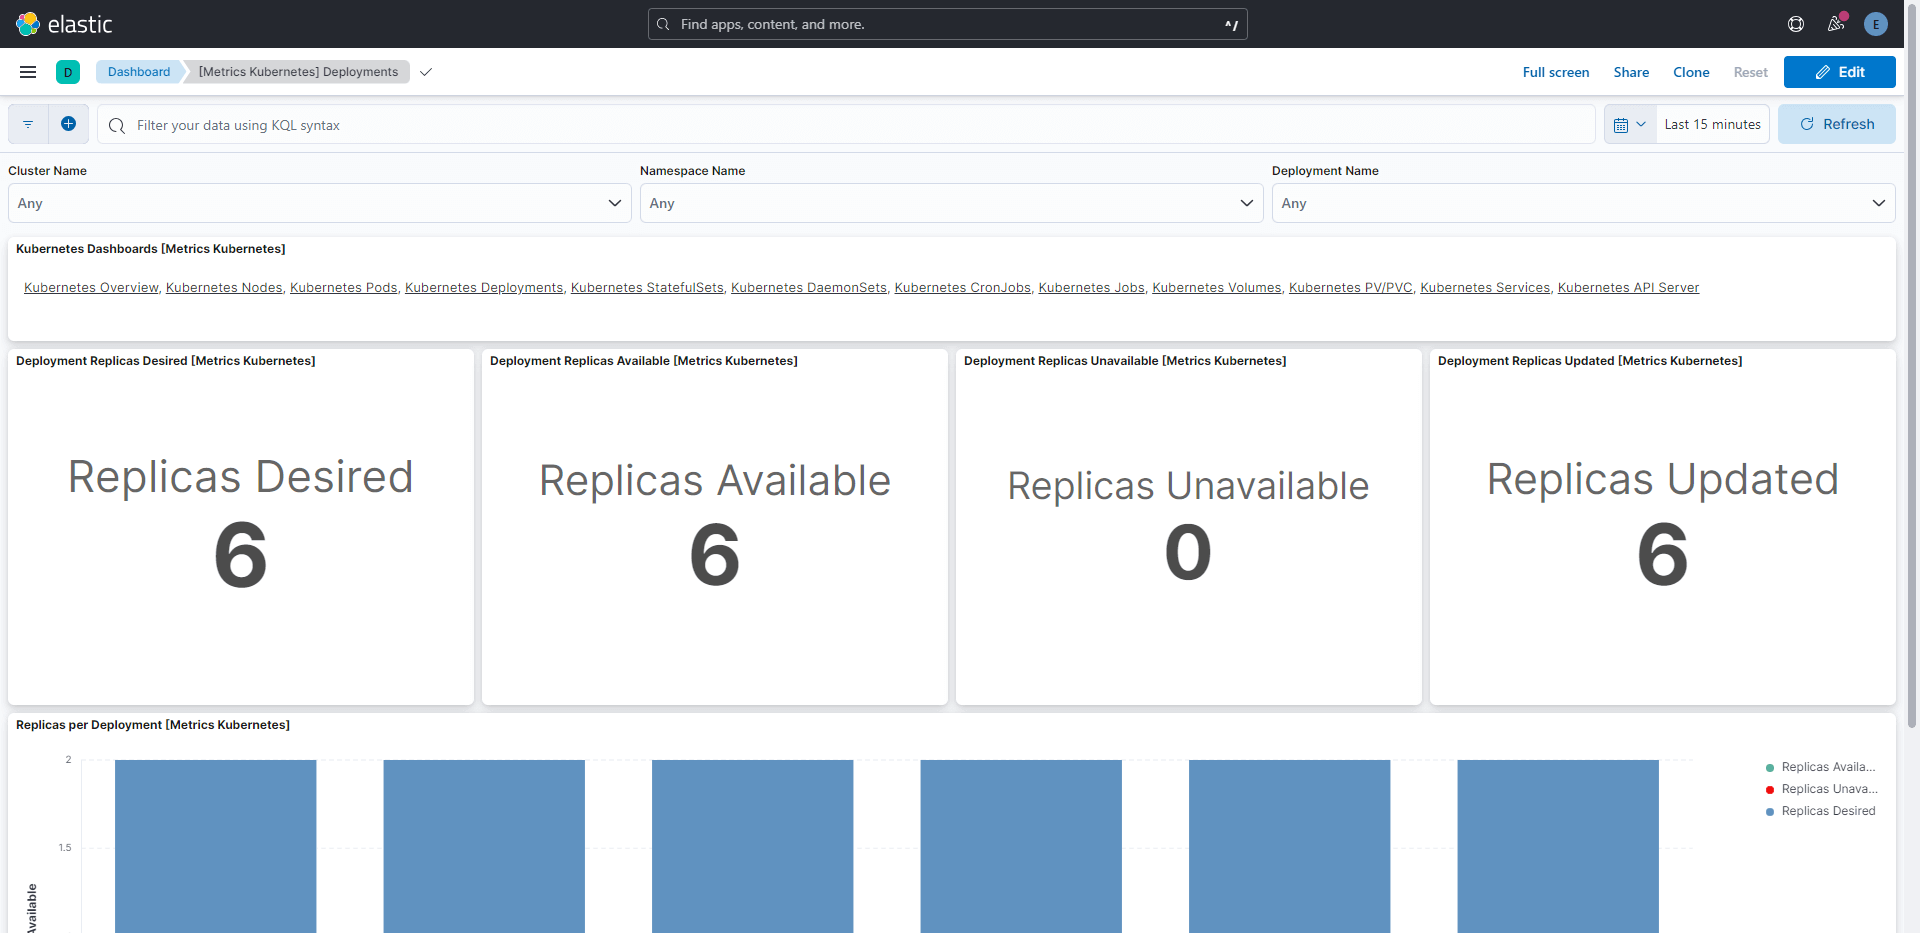The width and height of the screenshot is (1920, 933).
Task: Open the main navigation hamburger menu
Action: coord(28,72)
